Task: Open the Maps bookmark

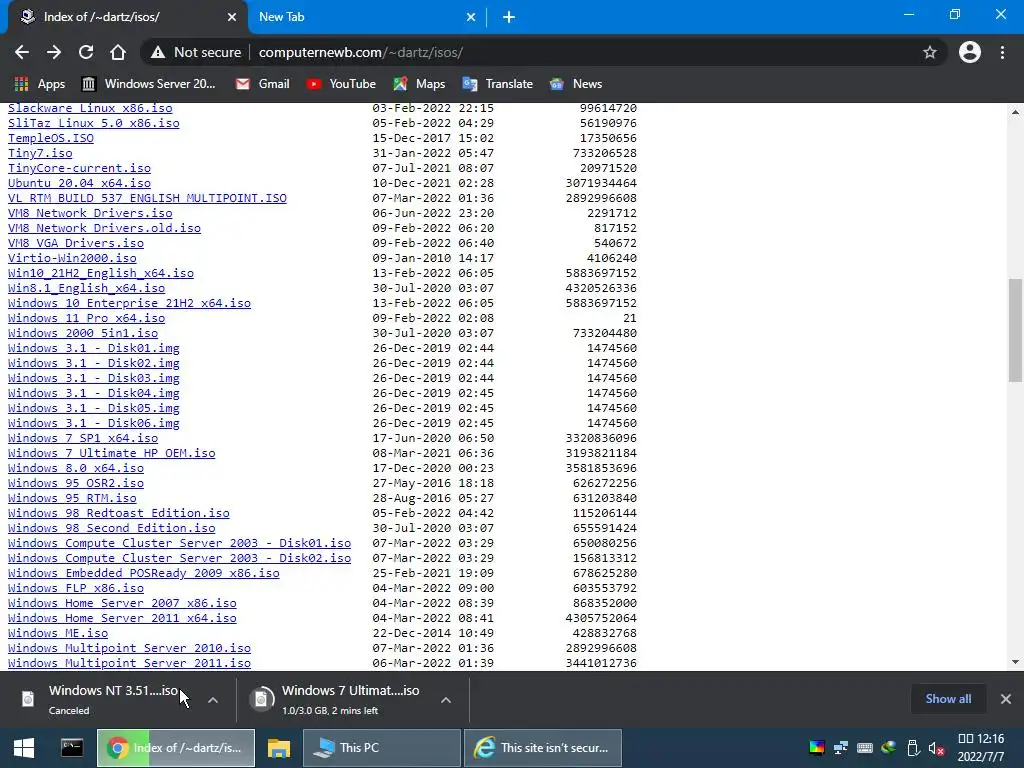Action: click(x=419, y=84)
